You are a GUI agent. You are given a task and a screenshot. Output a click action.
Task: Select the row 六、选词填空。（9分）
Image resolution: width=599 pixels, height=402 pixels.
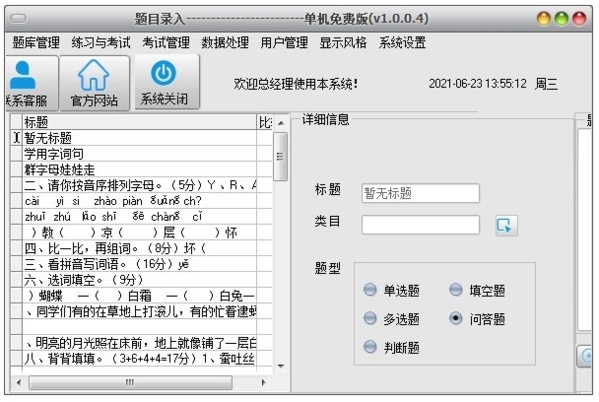coord(139,280)
